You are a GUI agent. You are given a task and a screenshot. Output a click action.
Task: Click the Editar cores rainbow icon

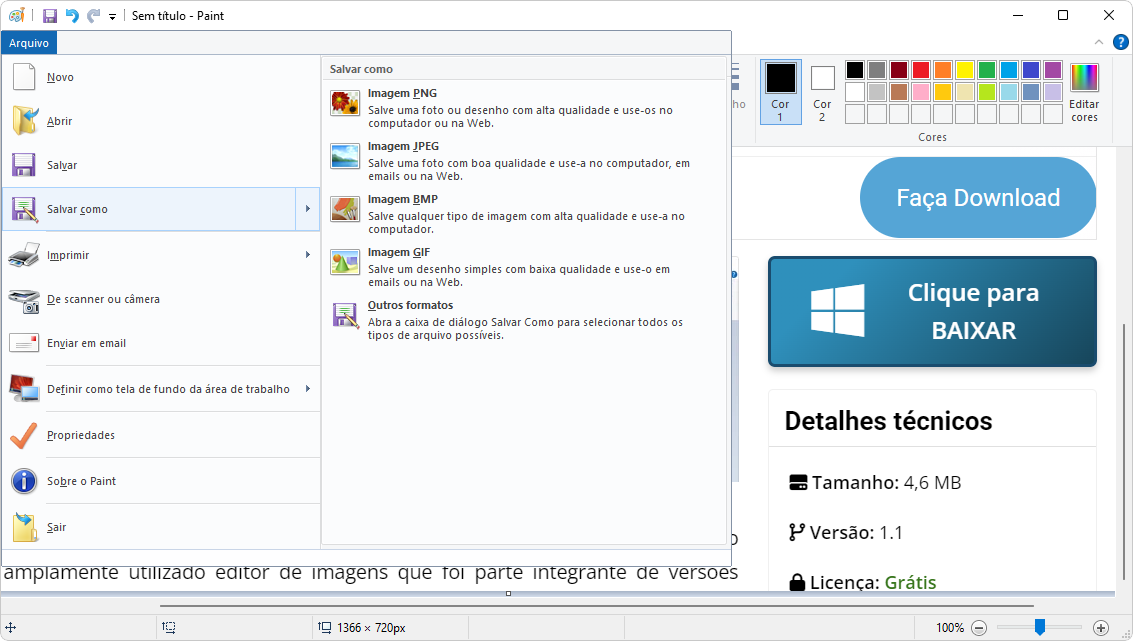click(1084, 77)
